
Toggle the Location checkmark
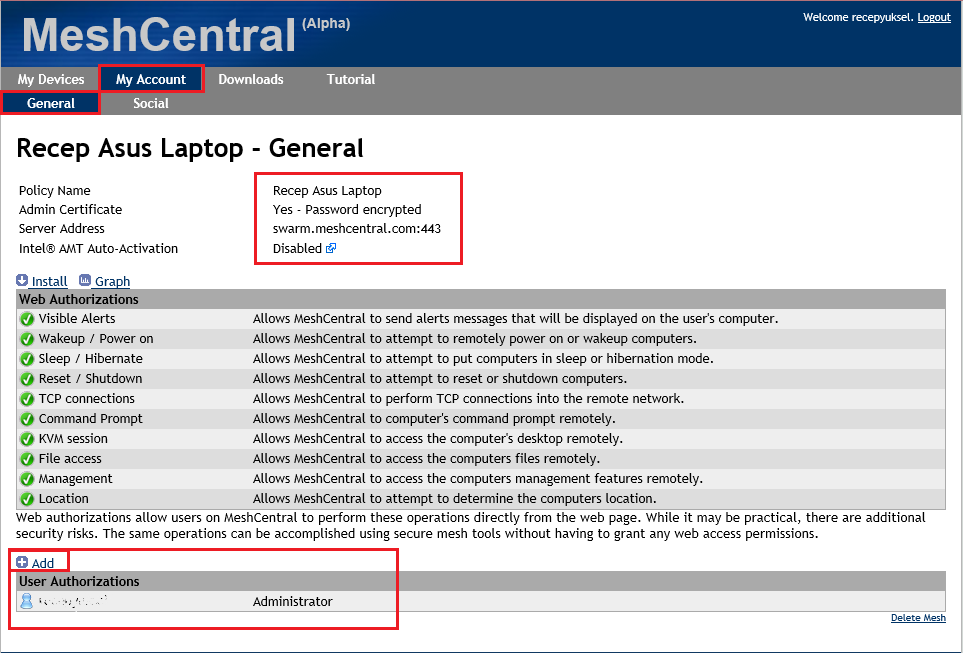[27, 499]
